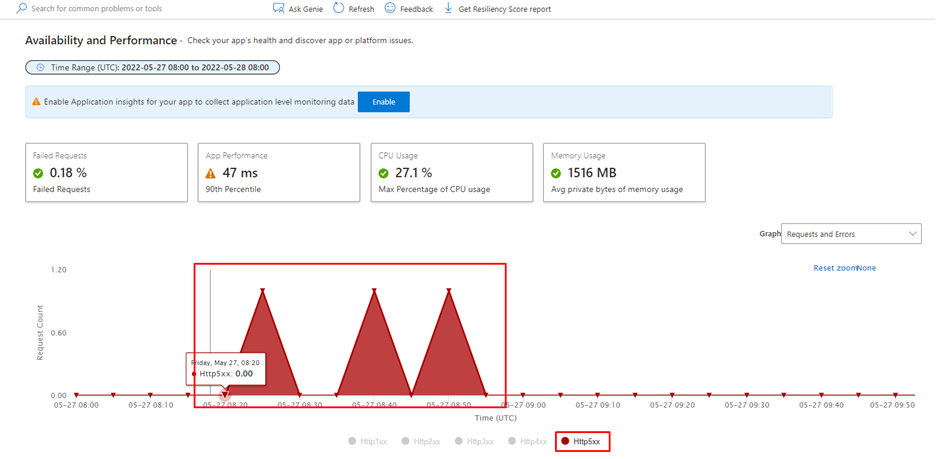Toggle Http2xx legend series
Viewport: 940px width, 459px height.
coord(421,442)
